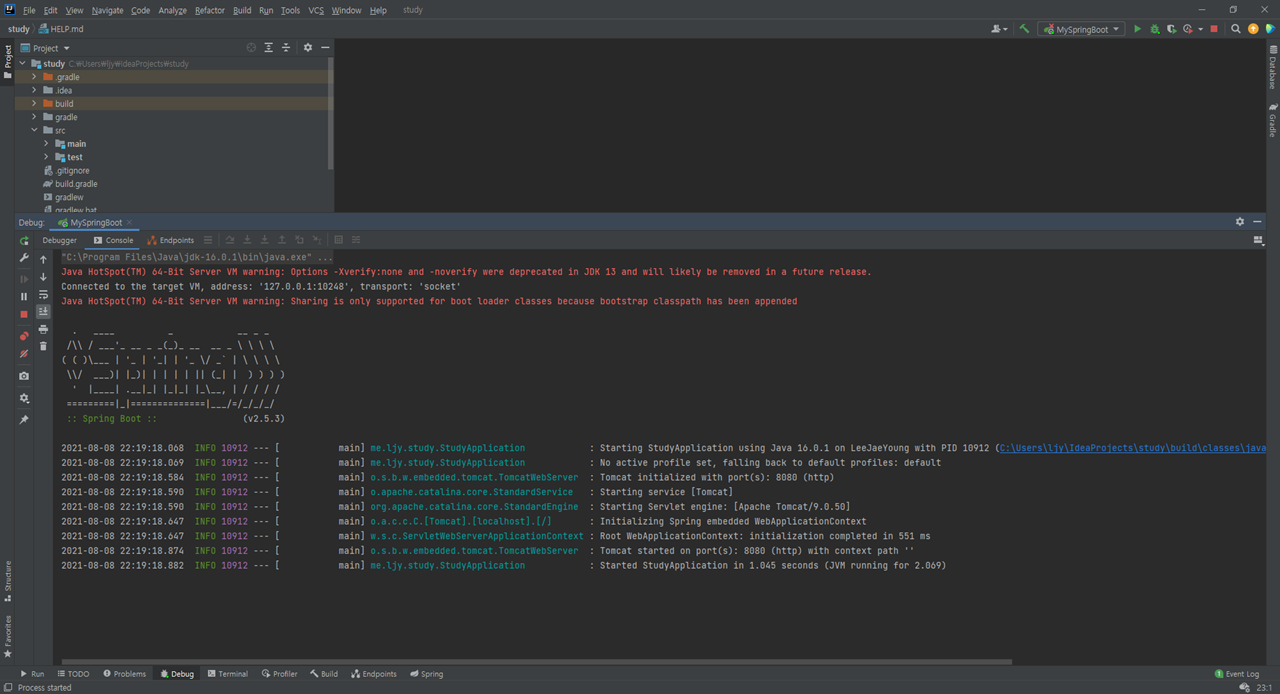Stop MySpringBoot with Debug panel stop button

24,314
